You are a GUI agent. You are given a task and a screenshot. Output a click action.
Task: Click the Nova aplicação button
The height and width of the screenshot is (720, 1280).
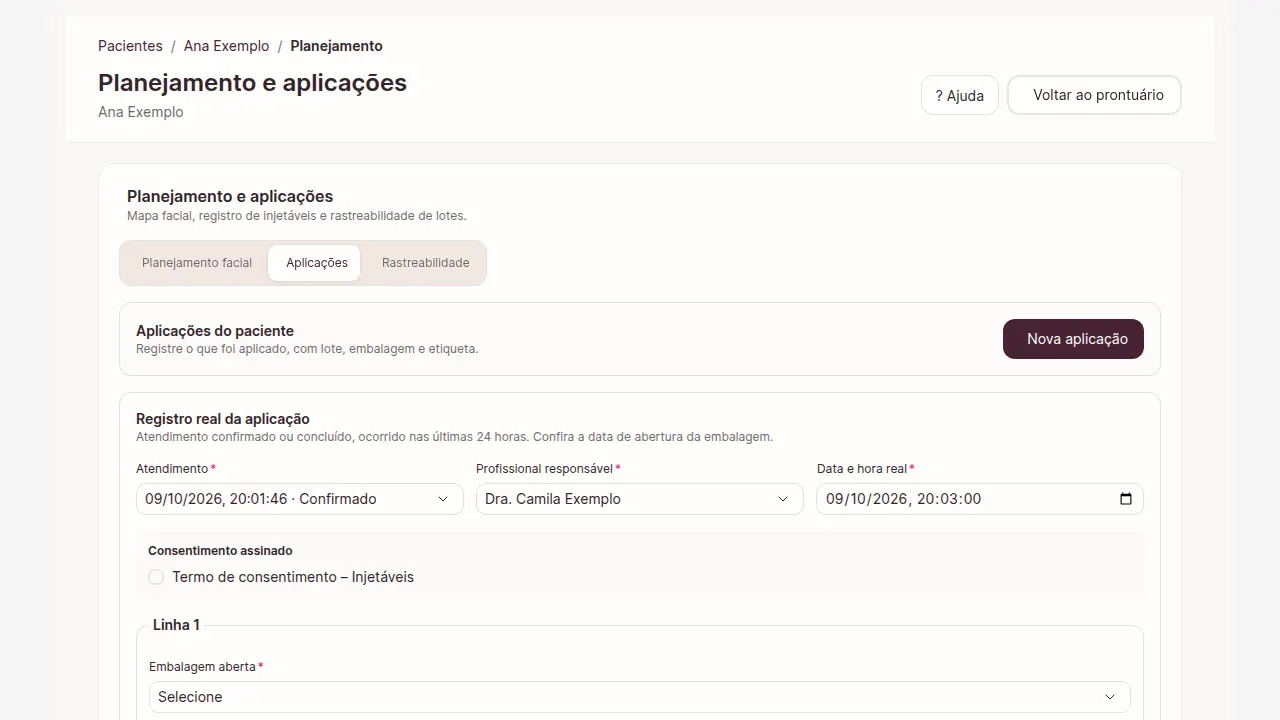tap(1073, 339)
